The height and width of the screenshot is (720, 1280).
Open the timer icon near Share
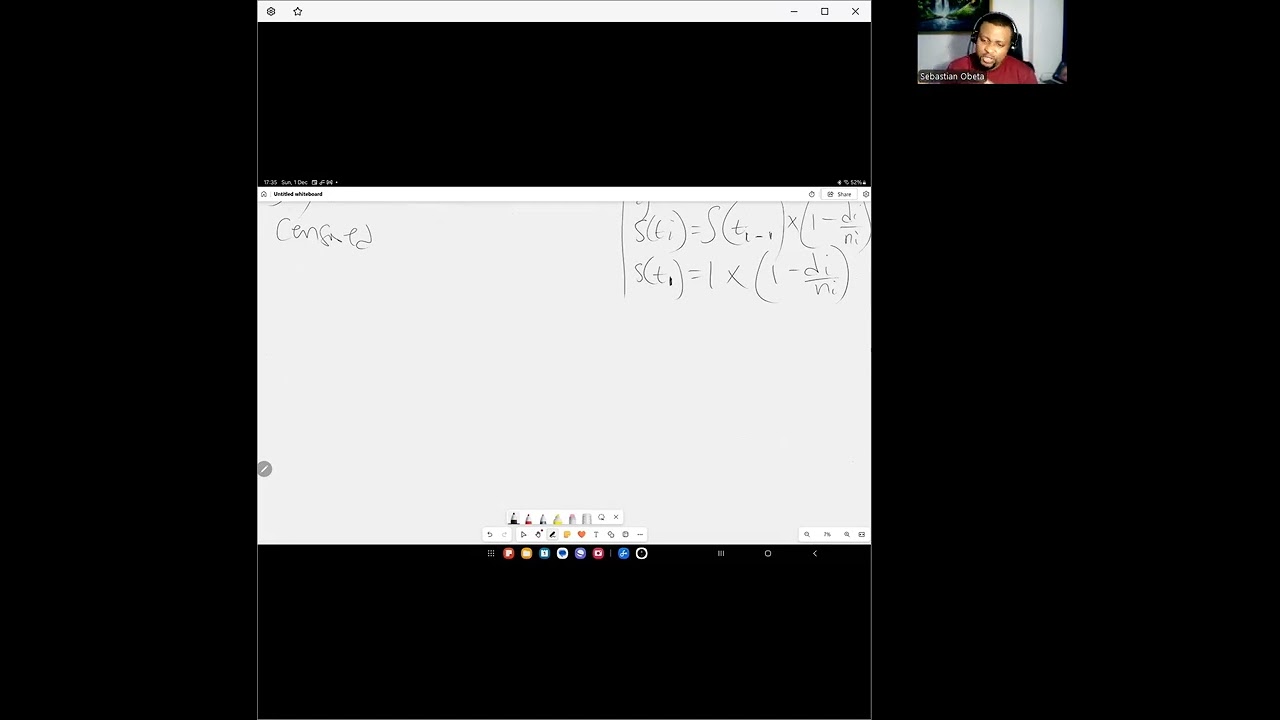pos(811,194)
